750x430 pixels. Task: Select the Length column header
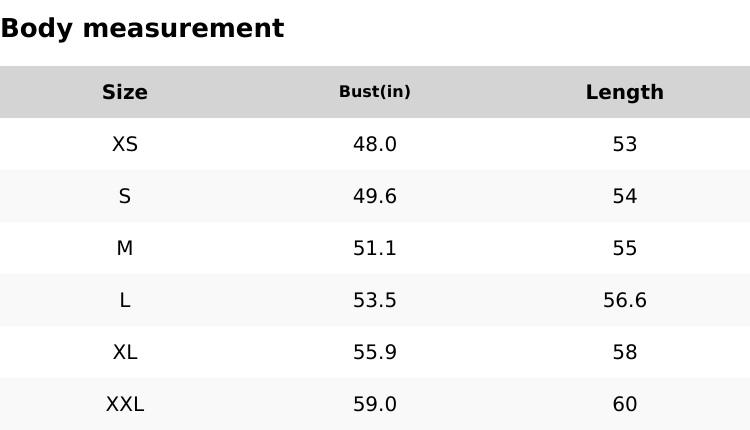coord(625,92)
